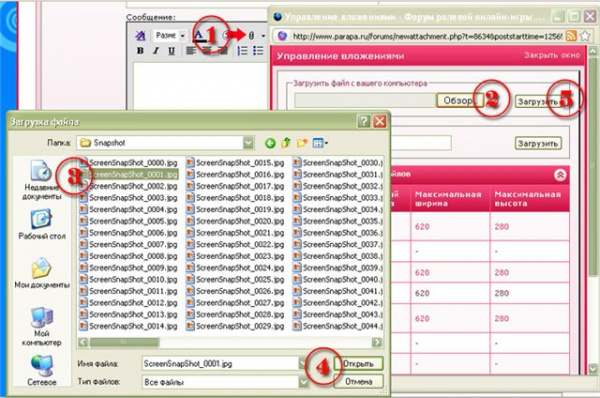Select file ScreenSnapShot_0000.jpg
This screenshot has height=398, width=600.
pyautogui.click(x=129, y=163)
